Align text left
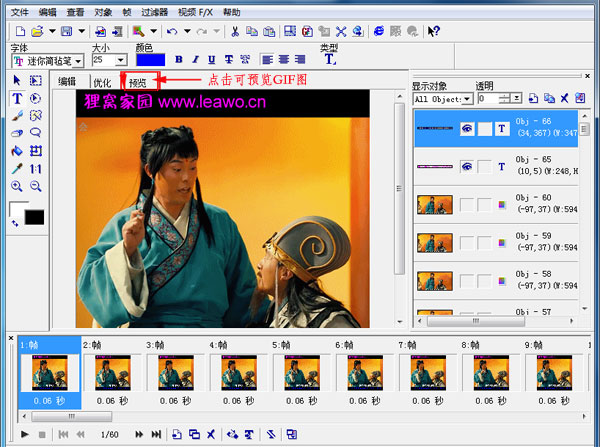This screenshot has width=600, height=447. click(x=267, y=59)
